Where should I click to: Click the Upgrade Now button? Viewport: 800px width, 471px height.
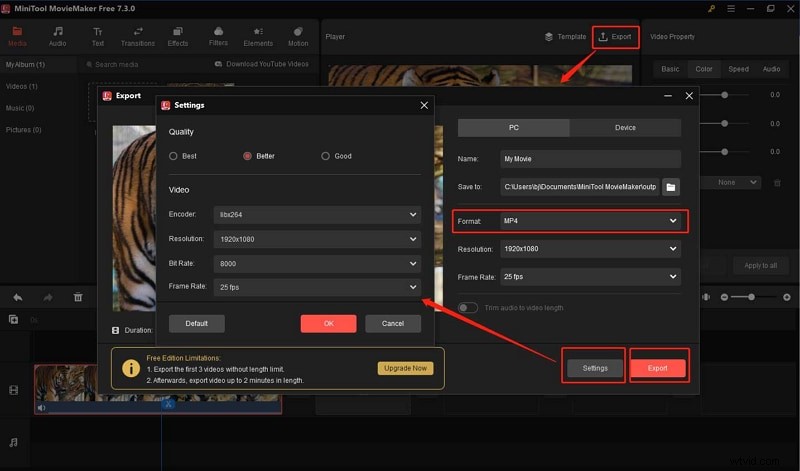tap(405, 368)
